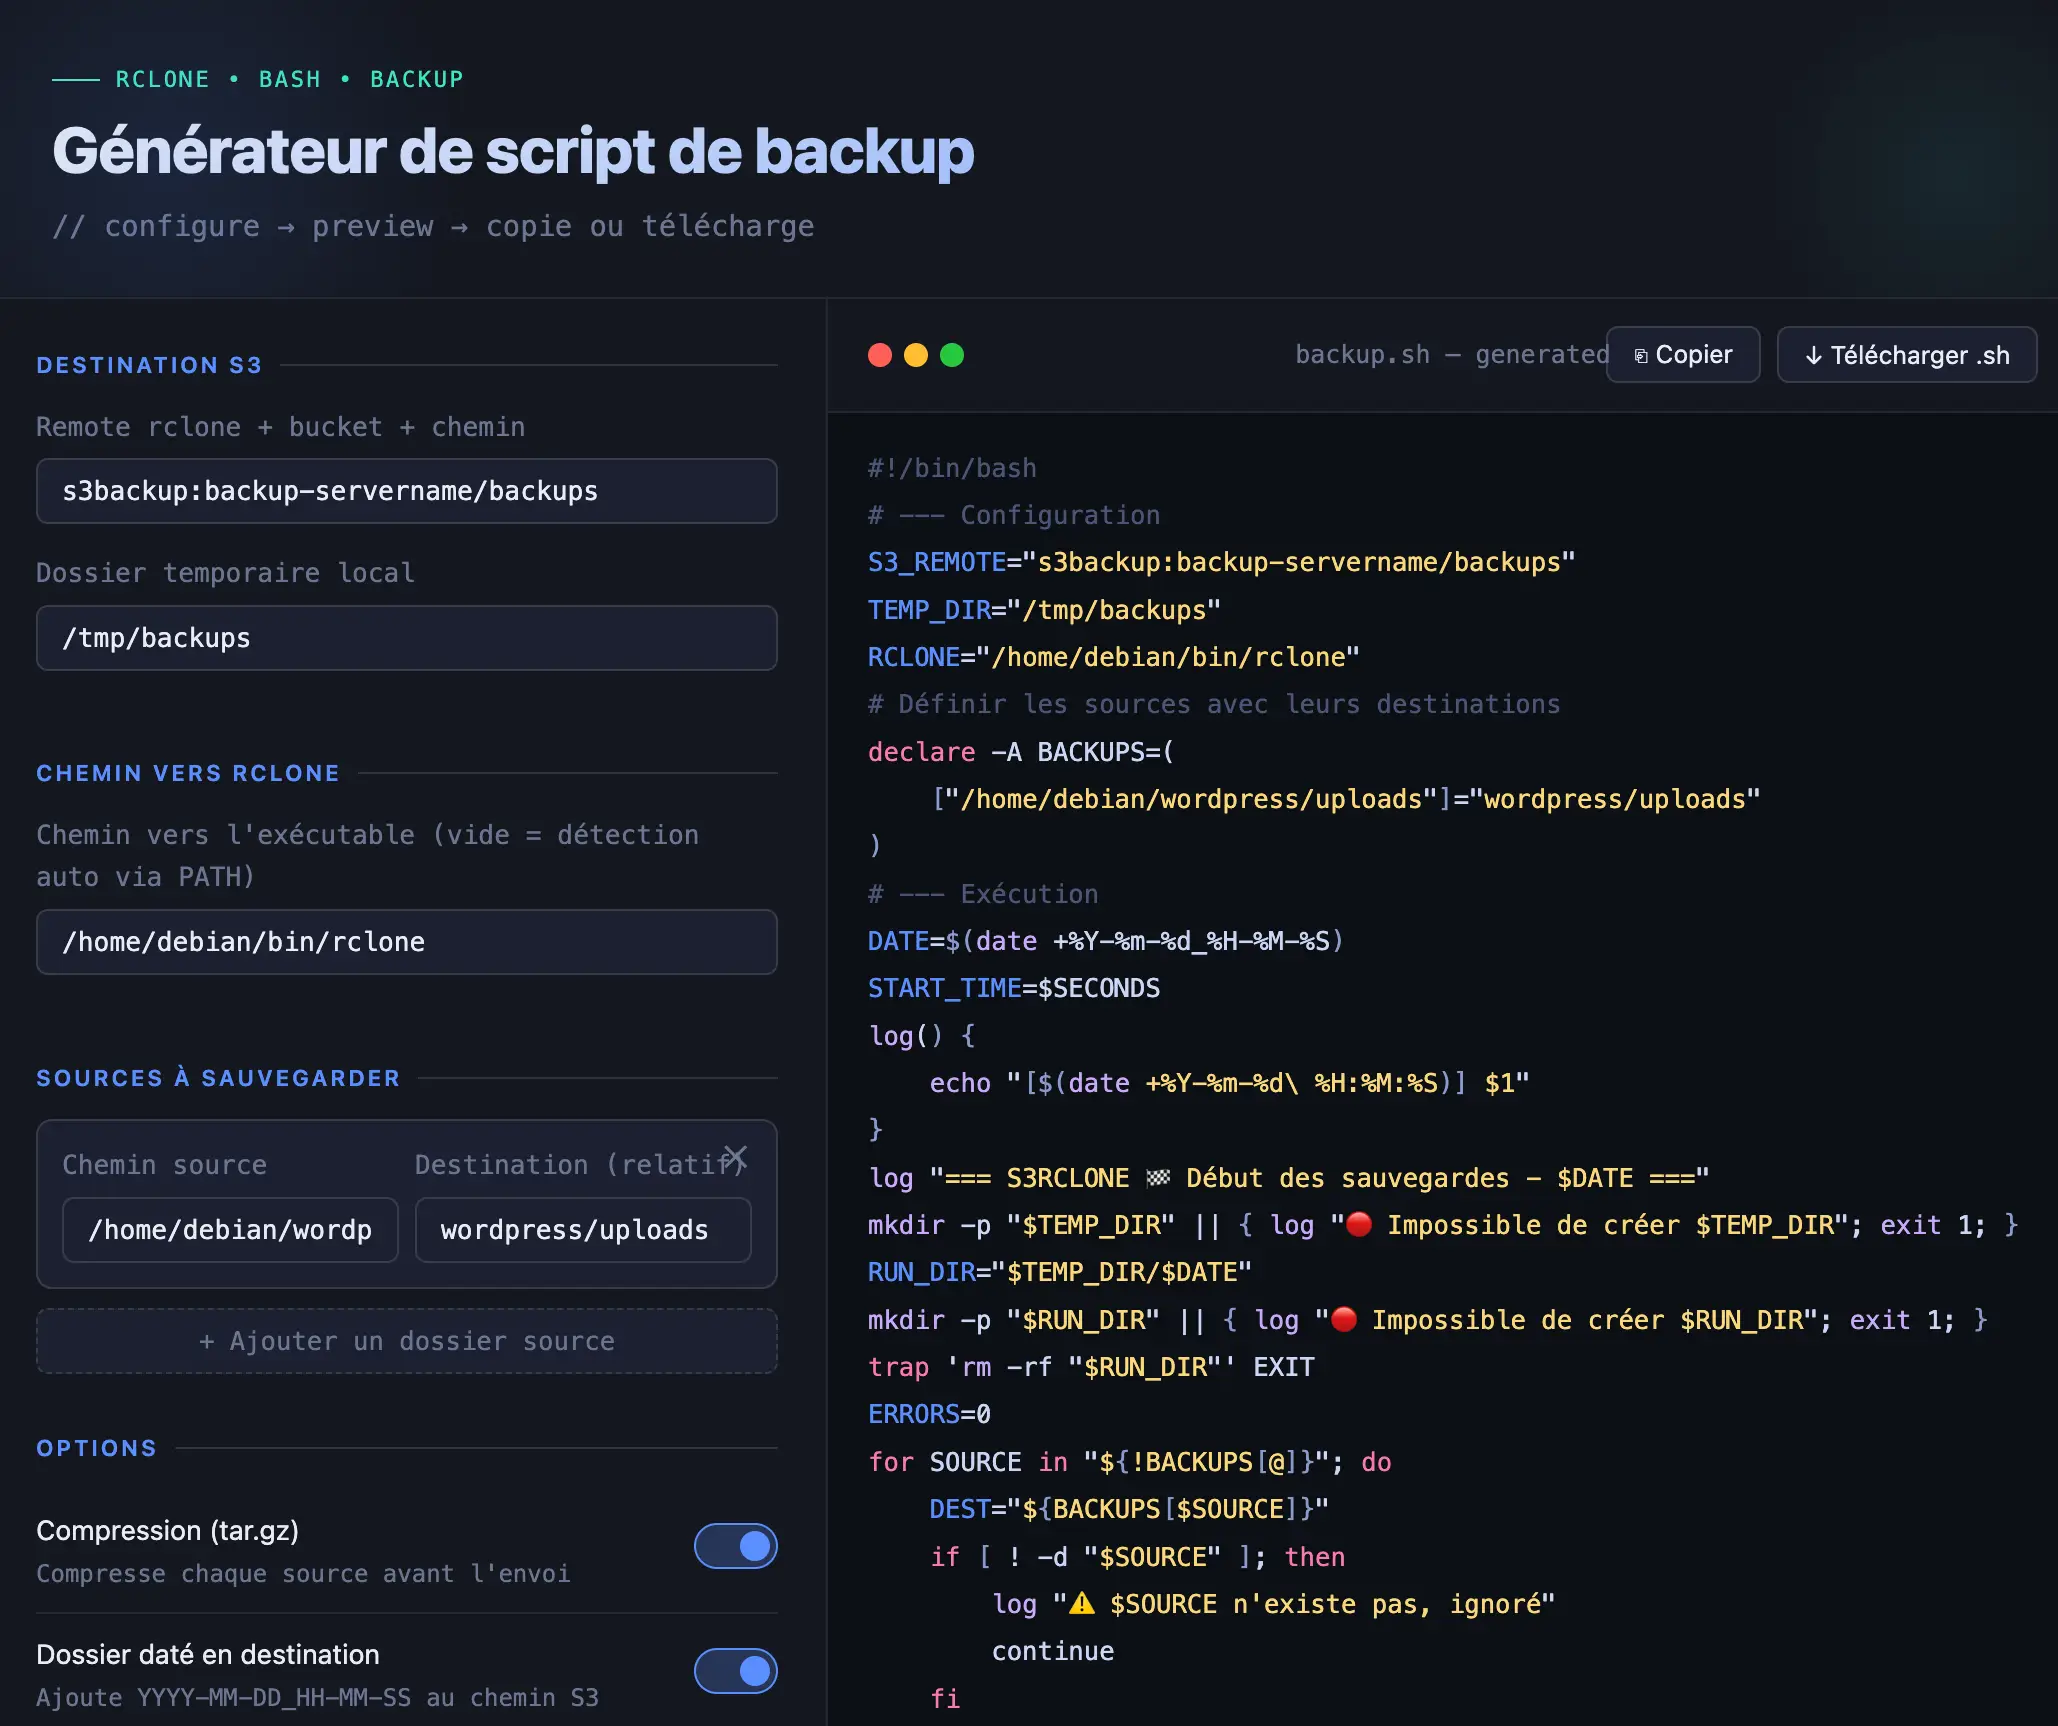2058x1726 pixels.
Task: Toggle Dossier daté en destination switch
Action: (735, 1670)
